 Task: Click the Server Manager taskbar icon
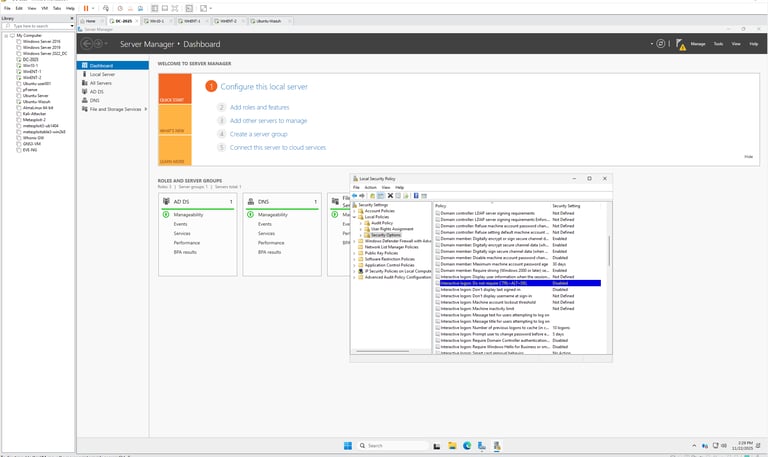tap(482, 445)
